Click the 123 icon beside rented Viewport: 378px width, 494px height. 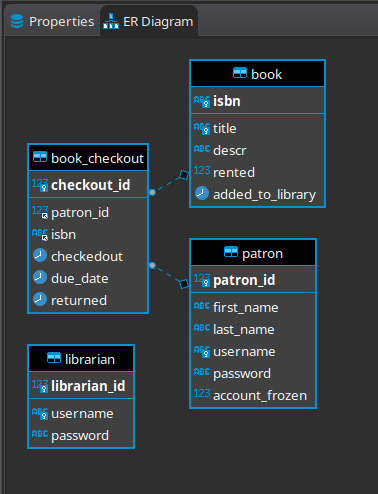[202, 171]
